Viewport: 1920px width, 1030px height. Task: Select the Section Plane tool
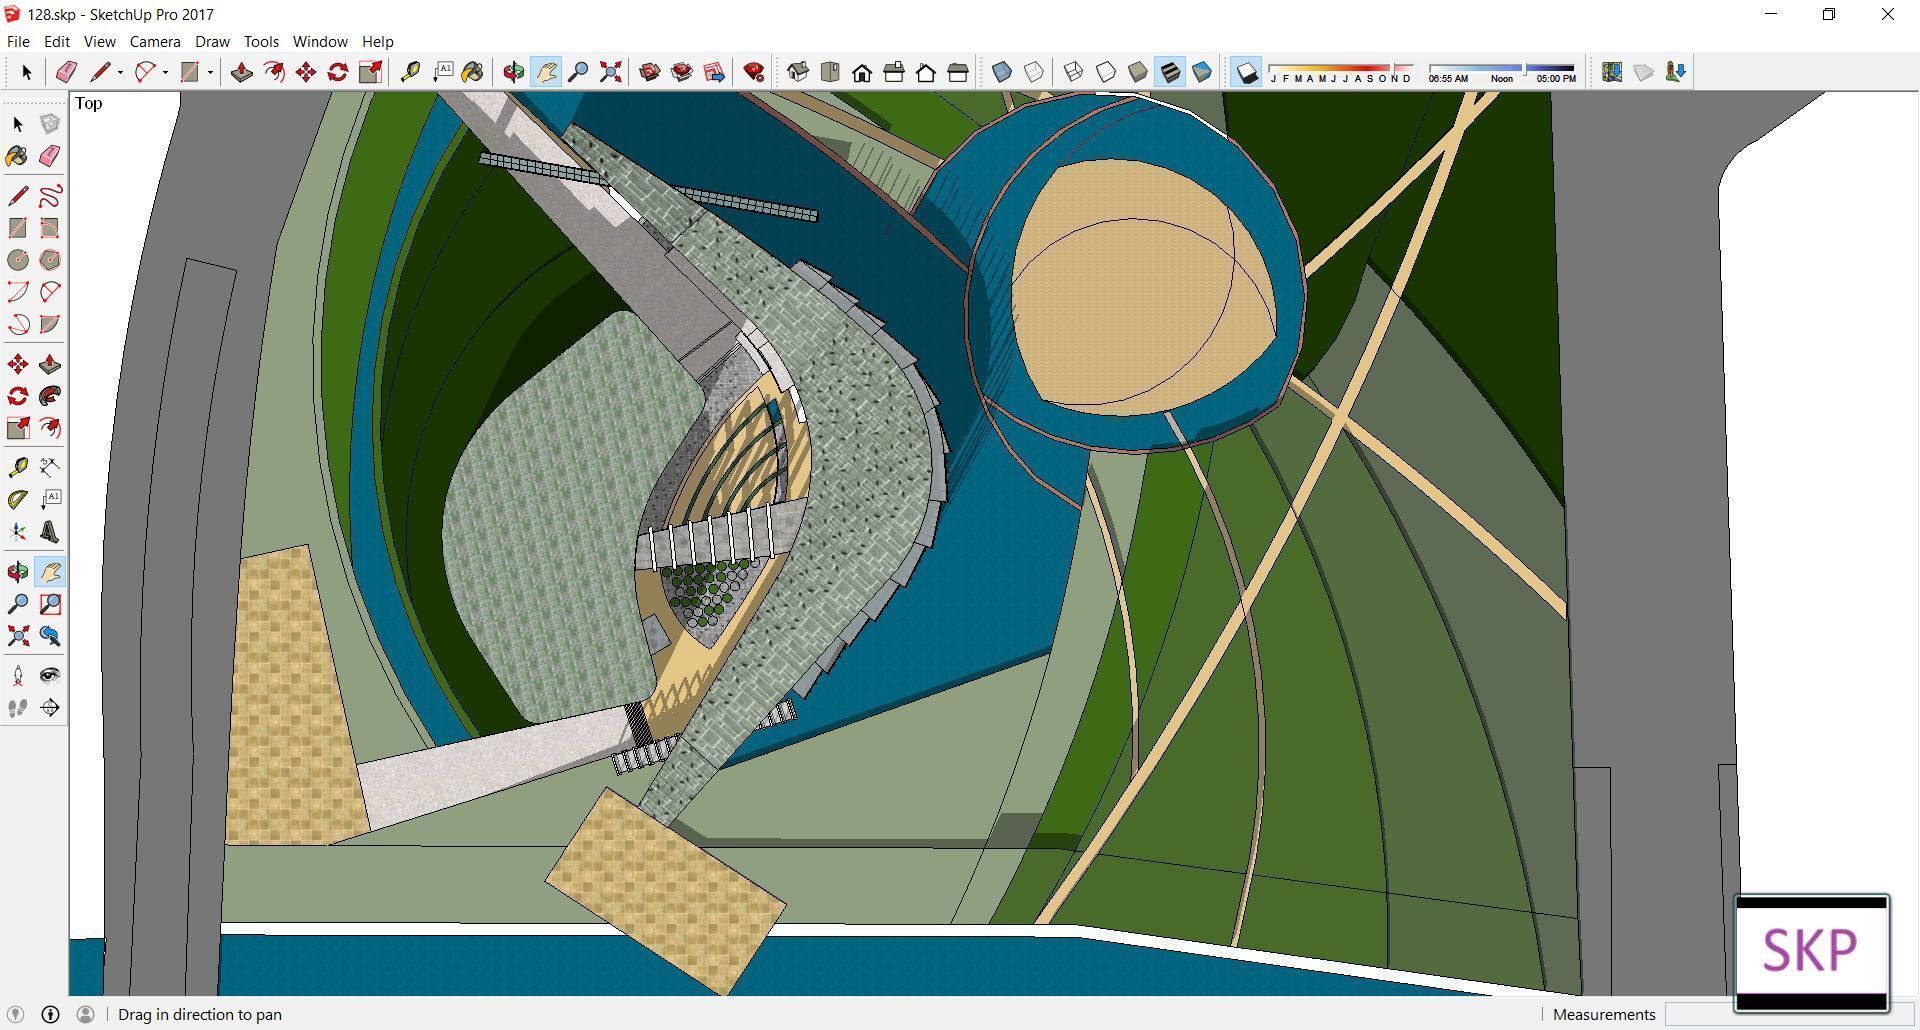(50, 708)
